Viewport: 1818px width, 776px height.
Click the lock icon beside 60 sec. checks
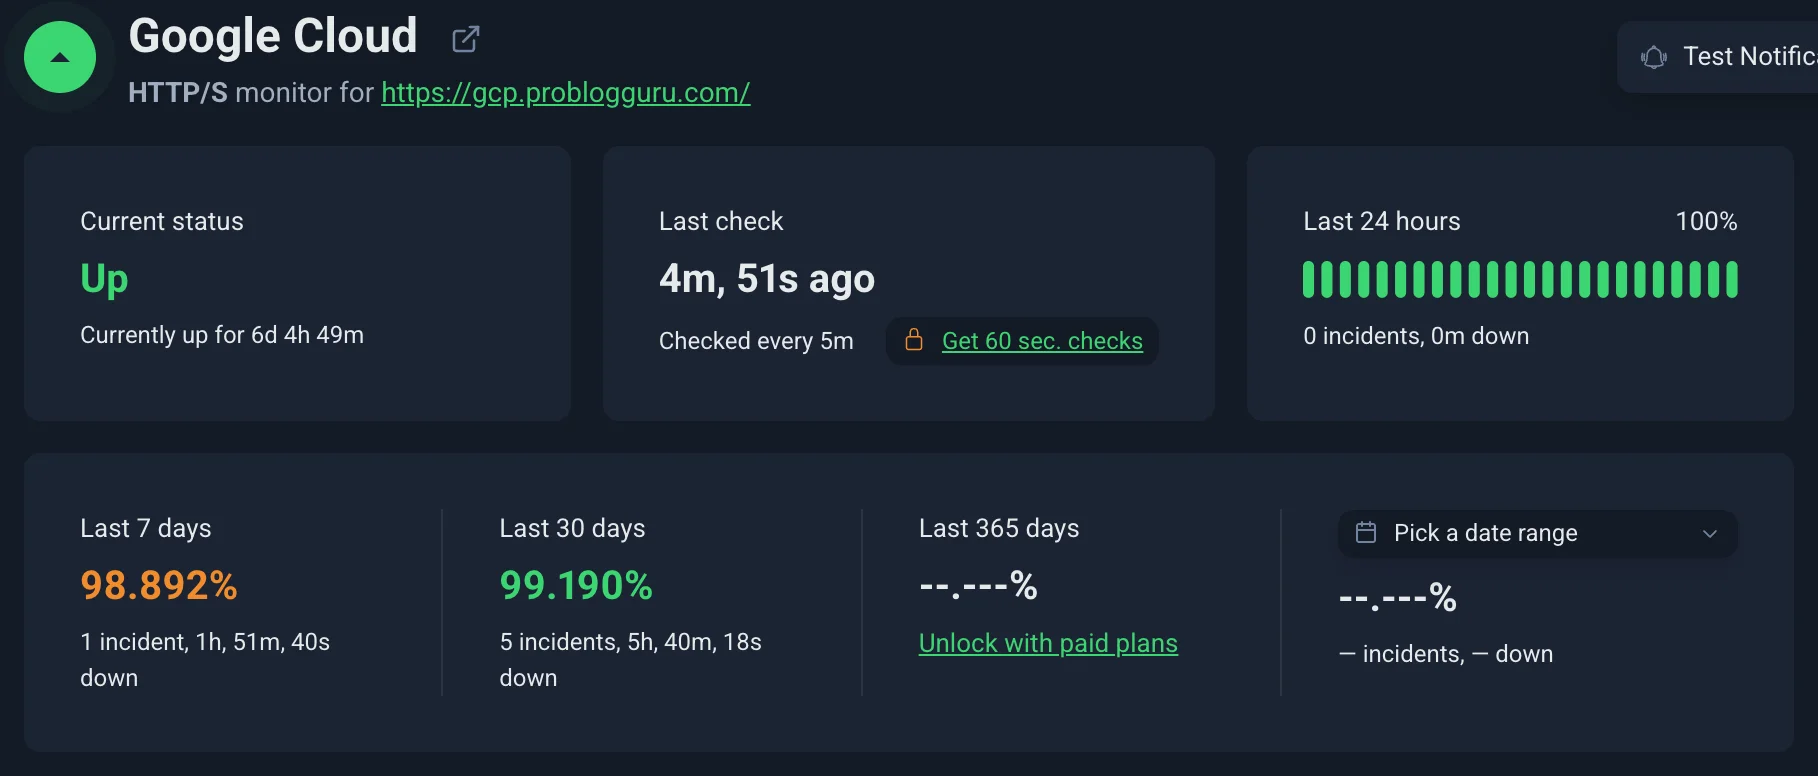(914, 340)
